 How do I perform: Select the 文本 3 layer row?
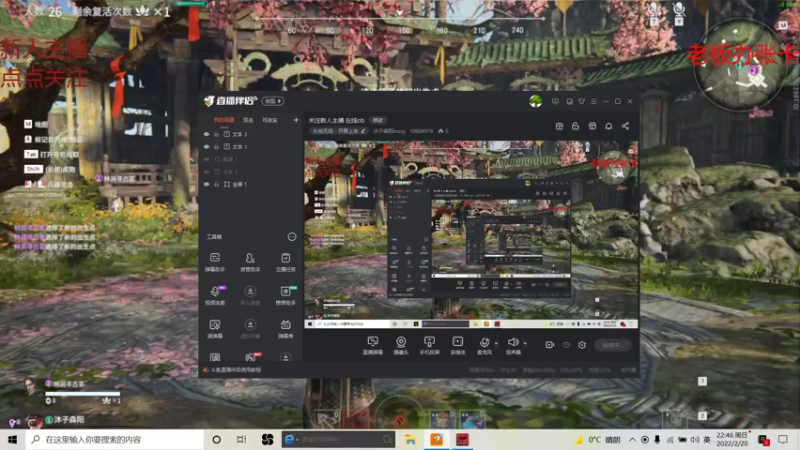point(251,134)
